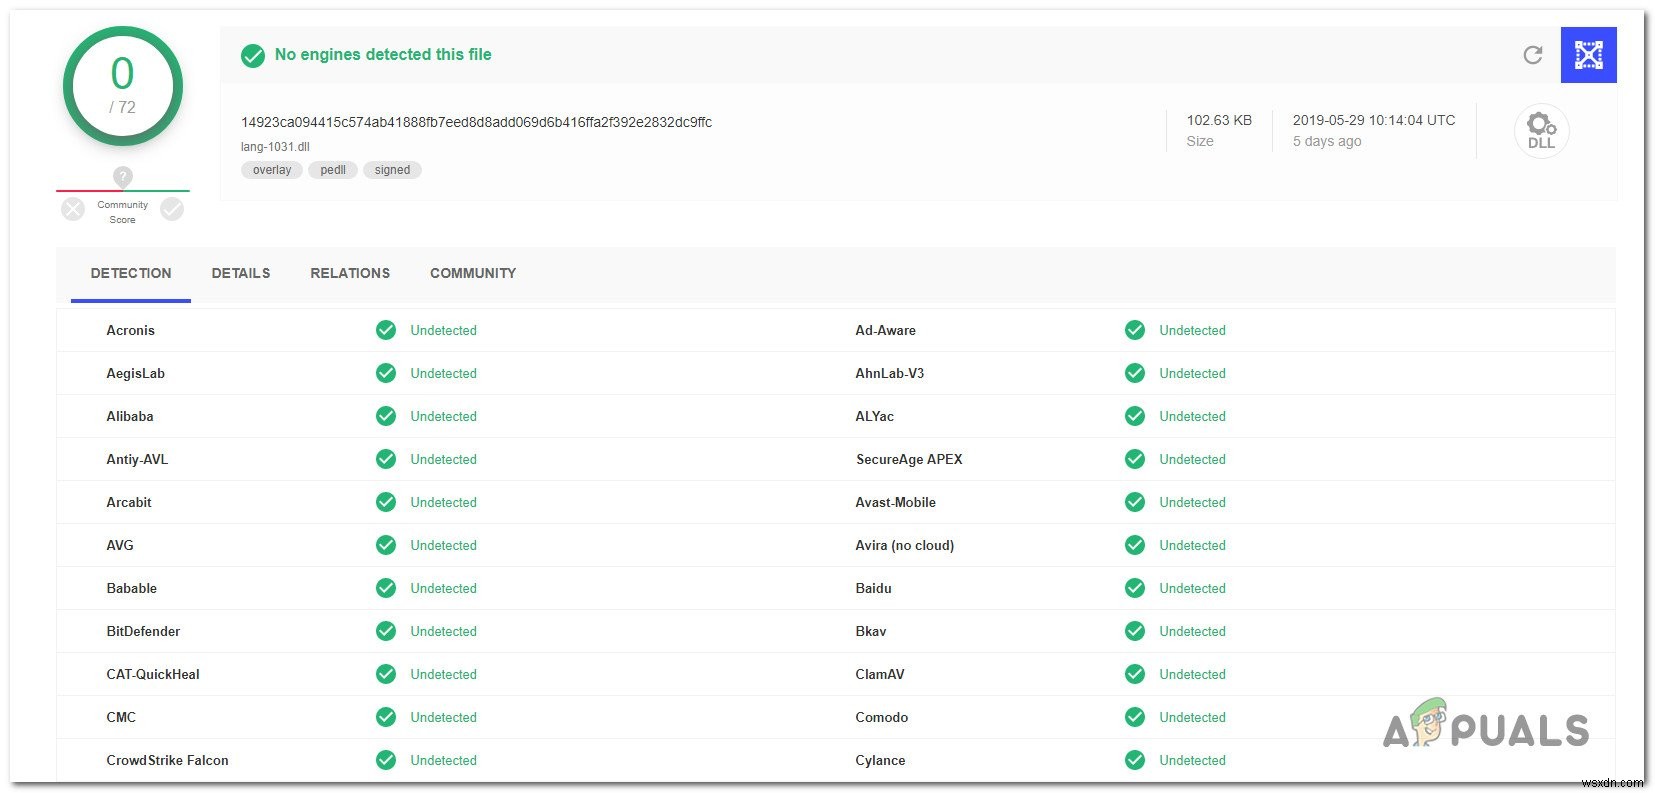Image resolution: width=1655 pixels, height=793 pixels.
Task: Click the lang-1031.dll file name
Action: click(275, 147)
